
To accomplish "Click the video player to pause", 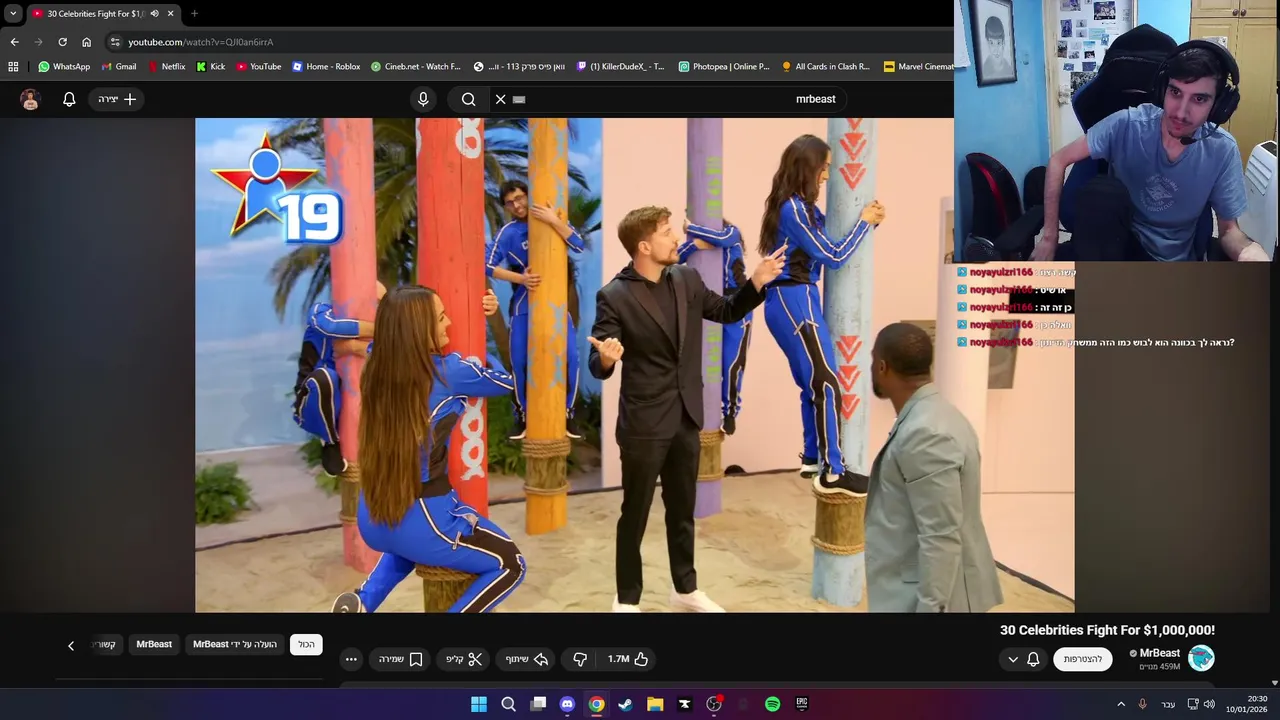I will click(x=634, y=365).
